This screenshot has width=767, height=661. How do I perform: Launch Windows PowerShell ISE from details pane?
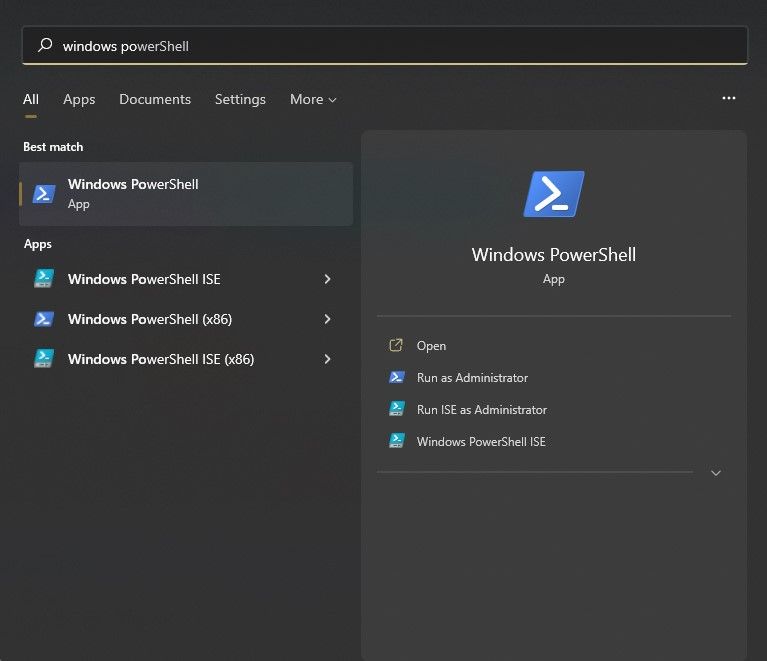(x=481, y=441)
